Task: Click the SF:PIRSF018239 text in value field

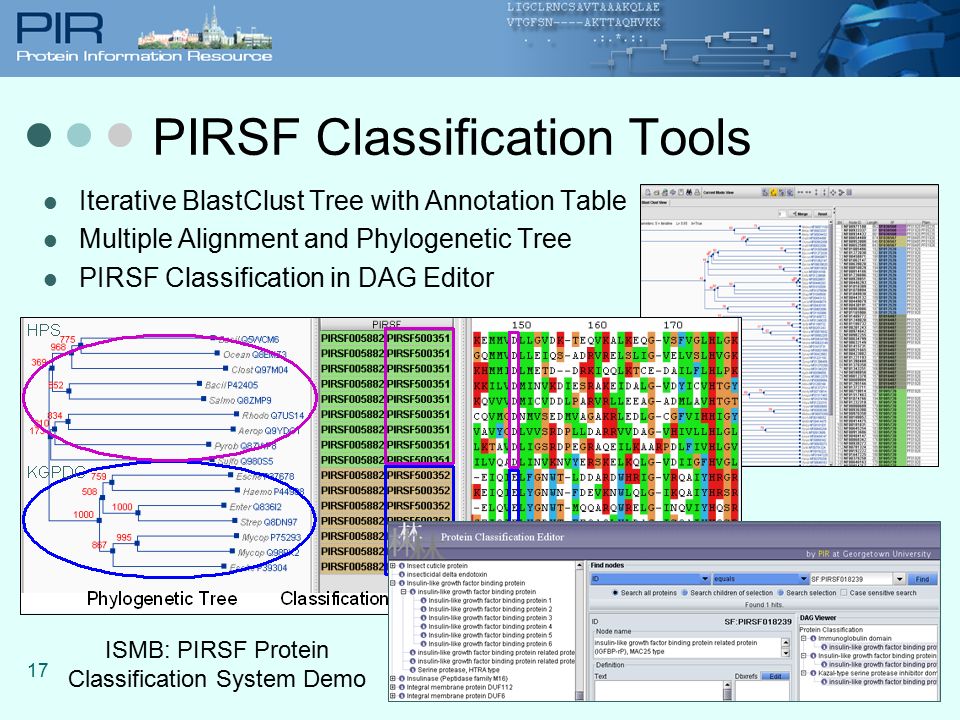Action: pos(837,579)
